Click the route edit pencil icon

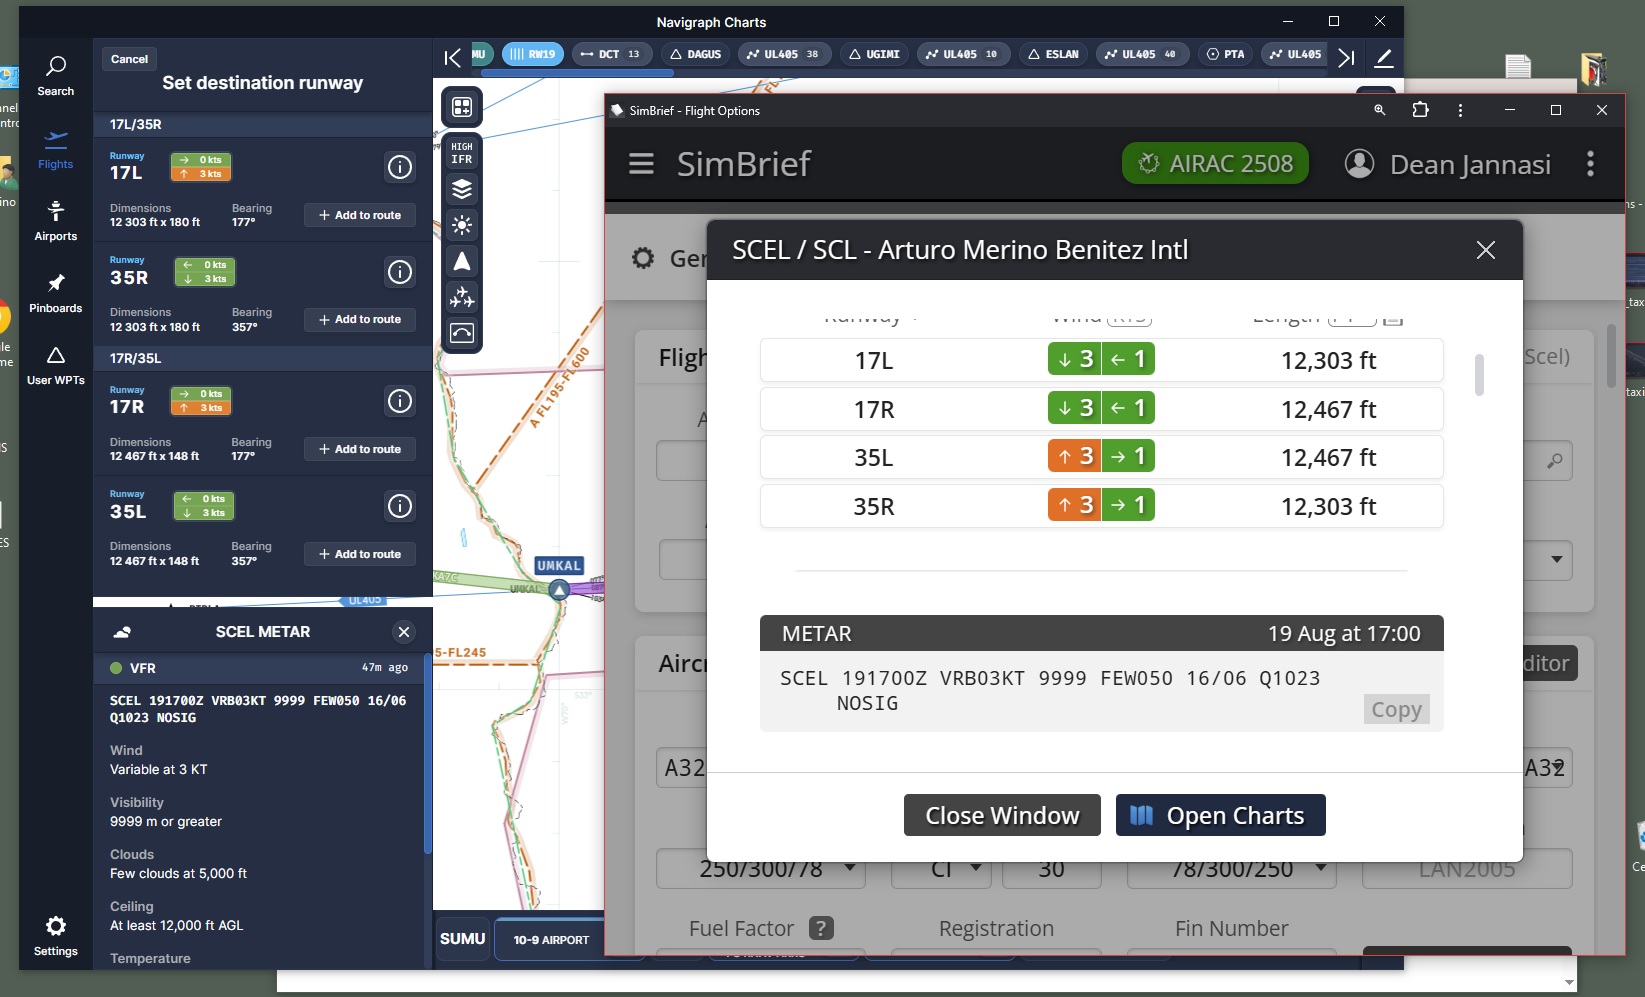1384,57
